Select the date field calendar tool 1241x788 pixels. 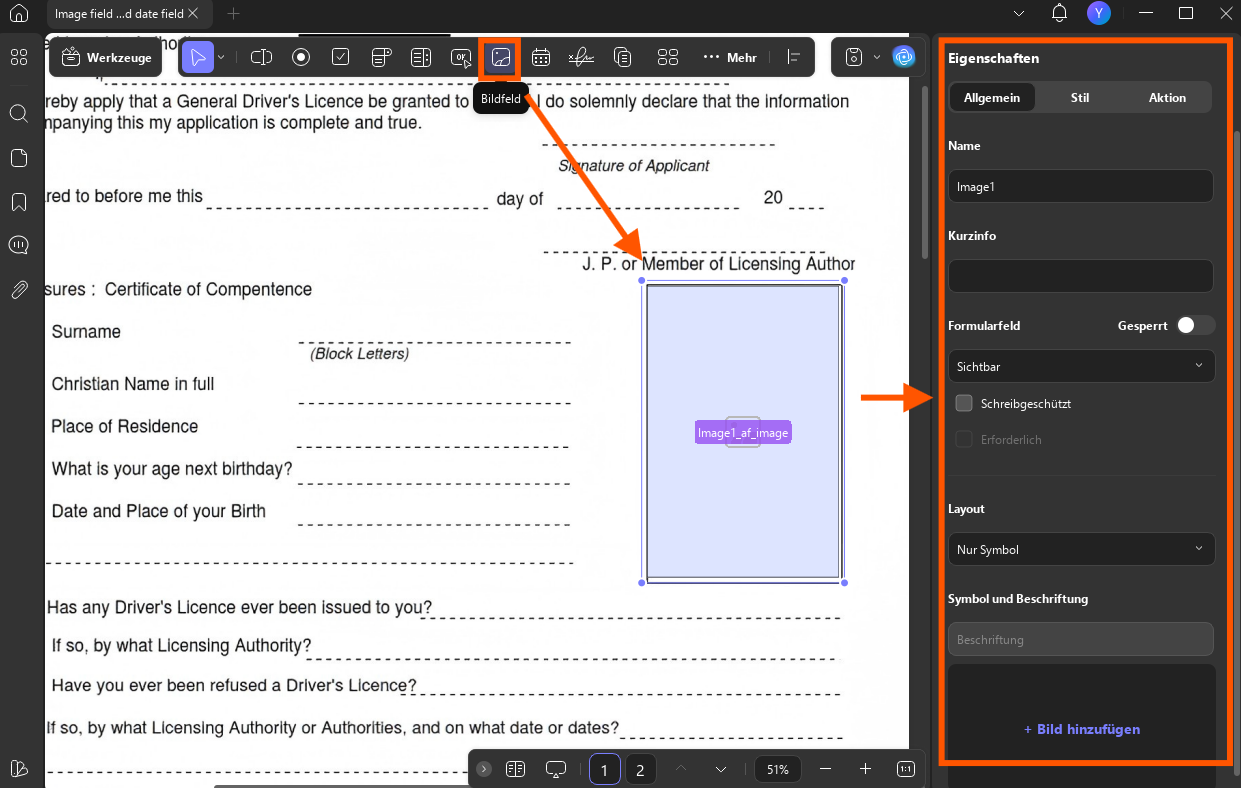541,58
